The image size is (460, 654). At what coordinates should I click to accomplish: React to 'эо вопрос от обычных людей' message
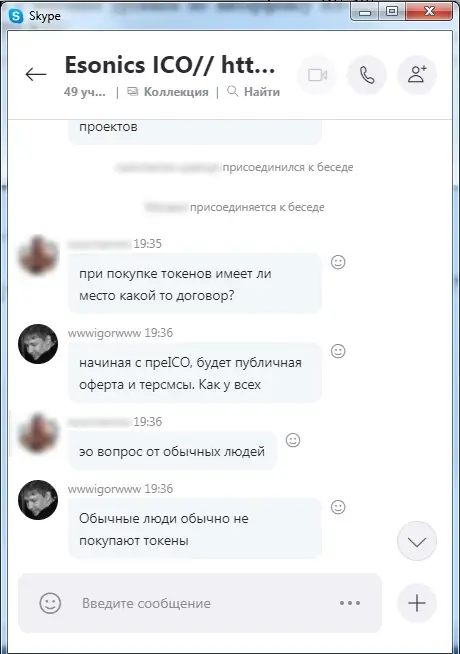pos(293,440)
